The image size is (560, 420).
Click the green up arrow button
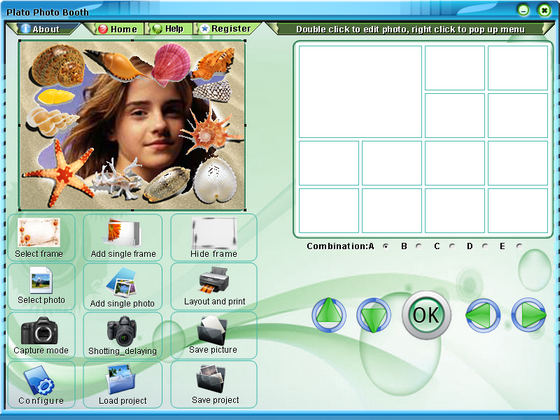click(x=329, y=315)
